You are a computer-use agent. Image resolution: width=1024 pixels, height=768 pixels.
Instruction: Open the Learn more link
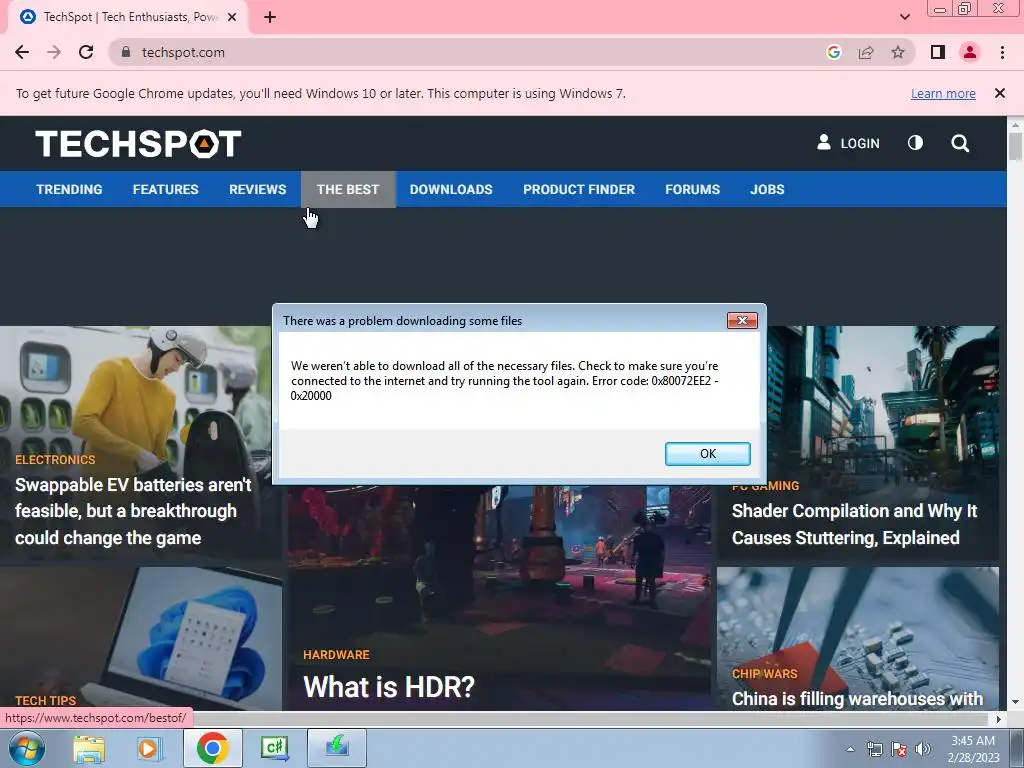point(943,93)
